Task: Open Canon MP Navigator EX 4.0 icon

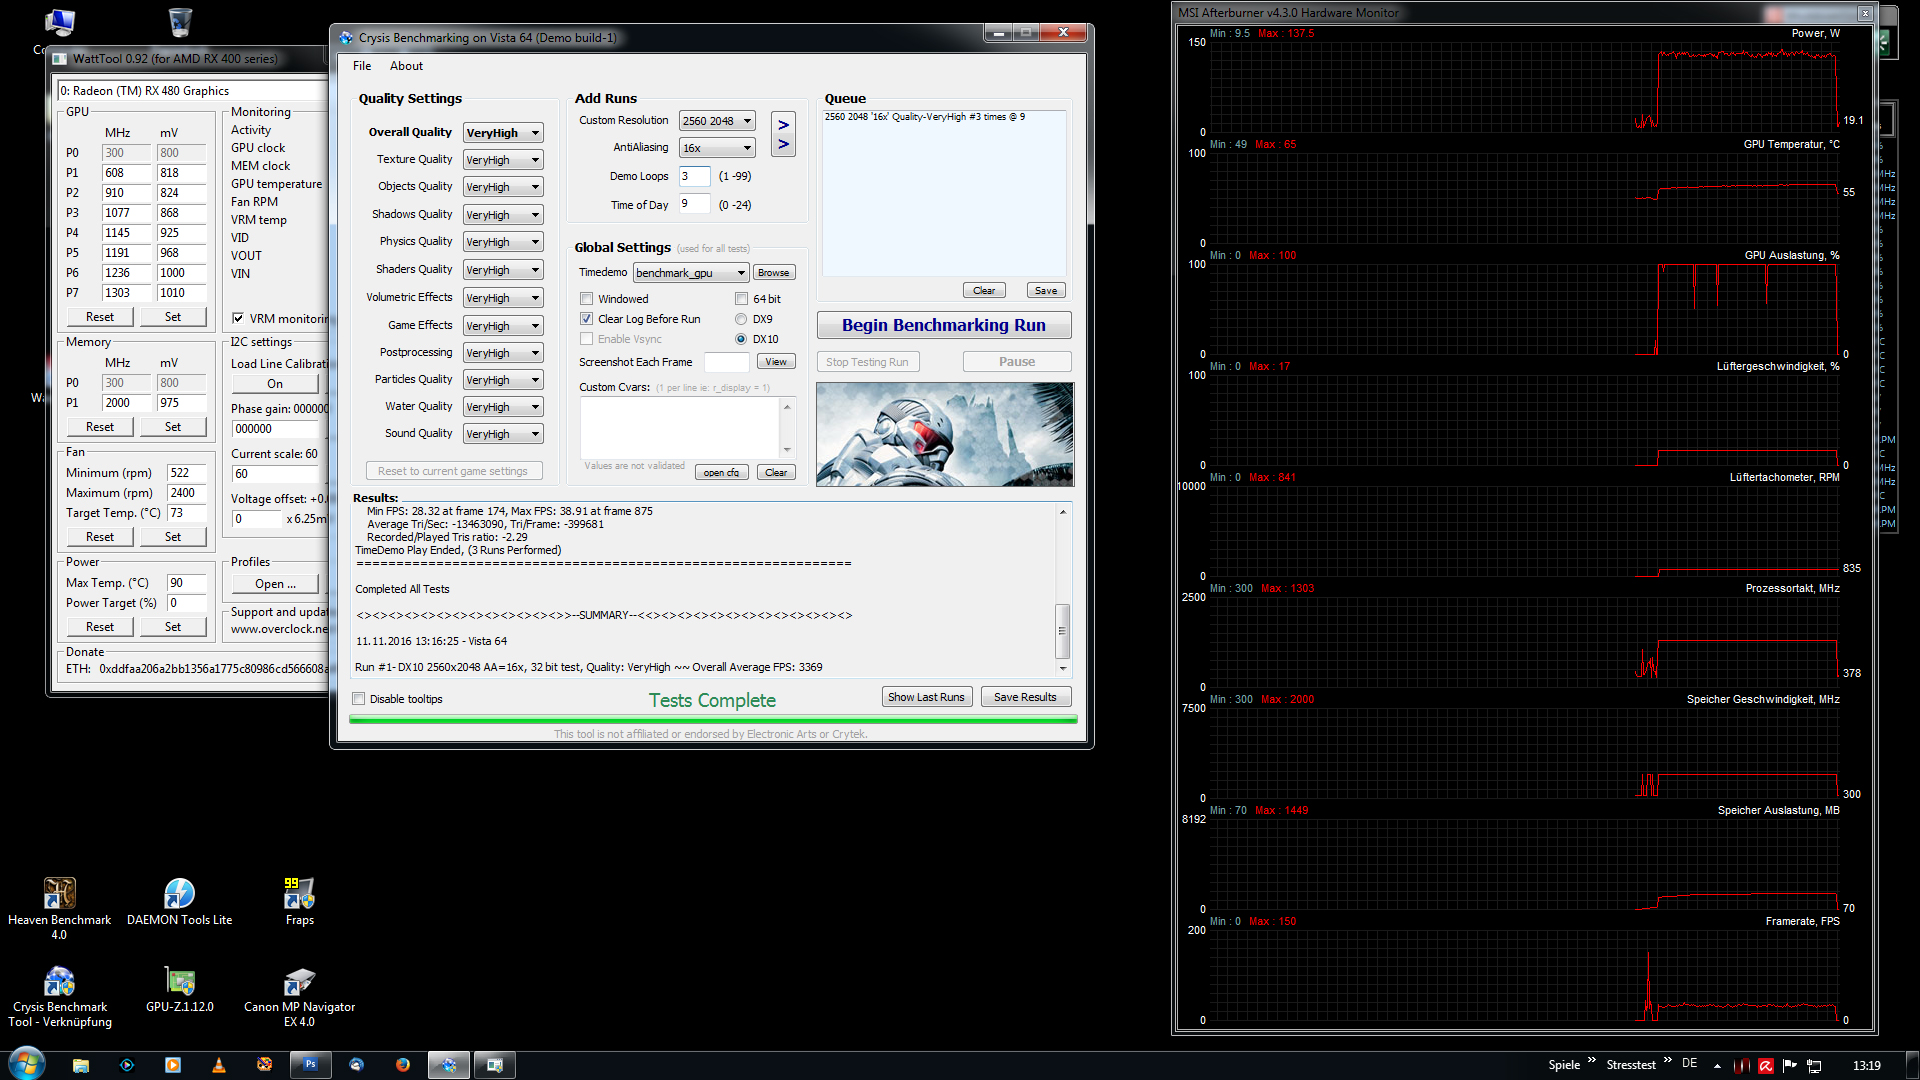Action: click(299, 981)
